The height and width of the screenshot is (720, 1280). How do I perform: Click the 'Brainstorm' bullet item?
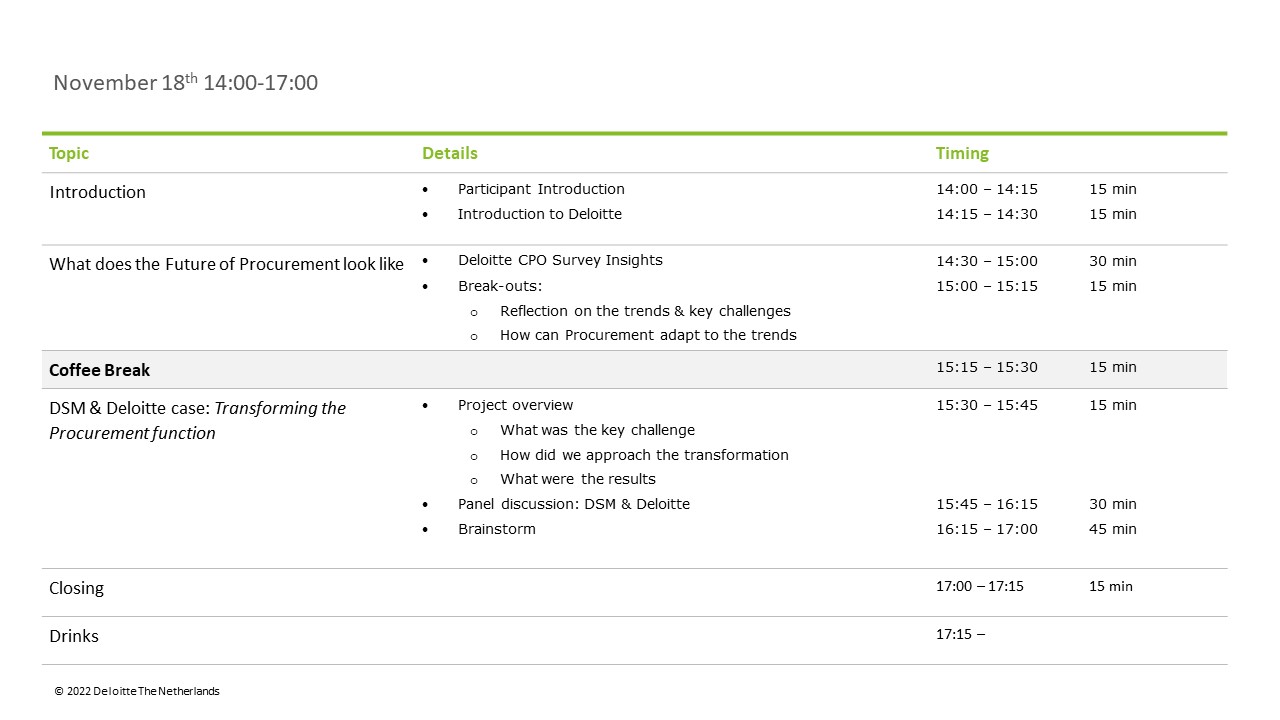tap(496, 529)
